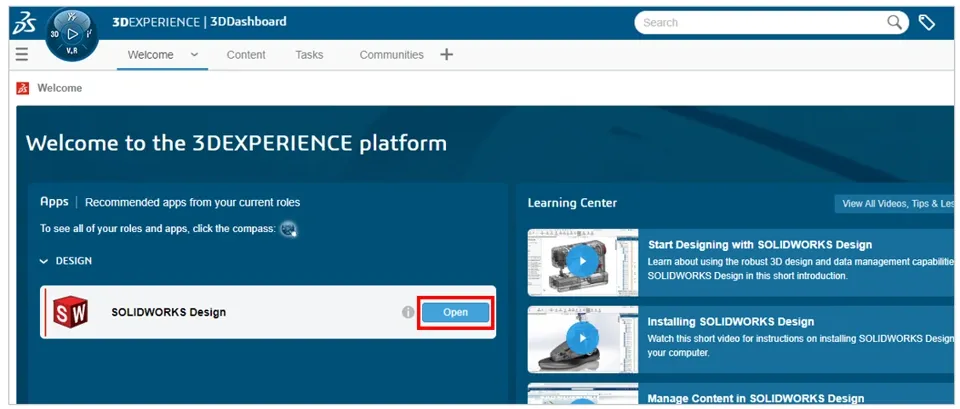The image size is (960, 409).
Task: Click the compass play button center
Action: coord(72,34)
